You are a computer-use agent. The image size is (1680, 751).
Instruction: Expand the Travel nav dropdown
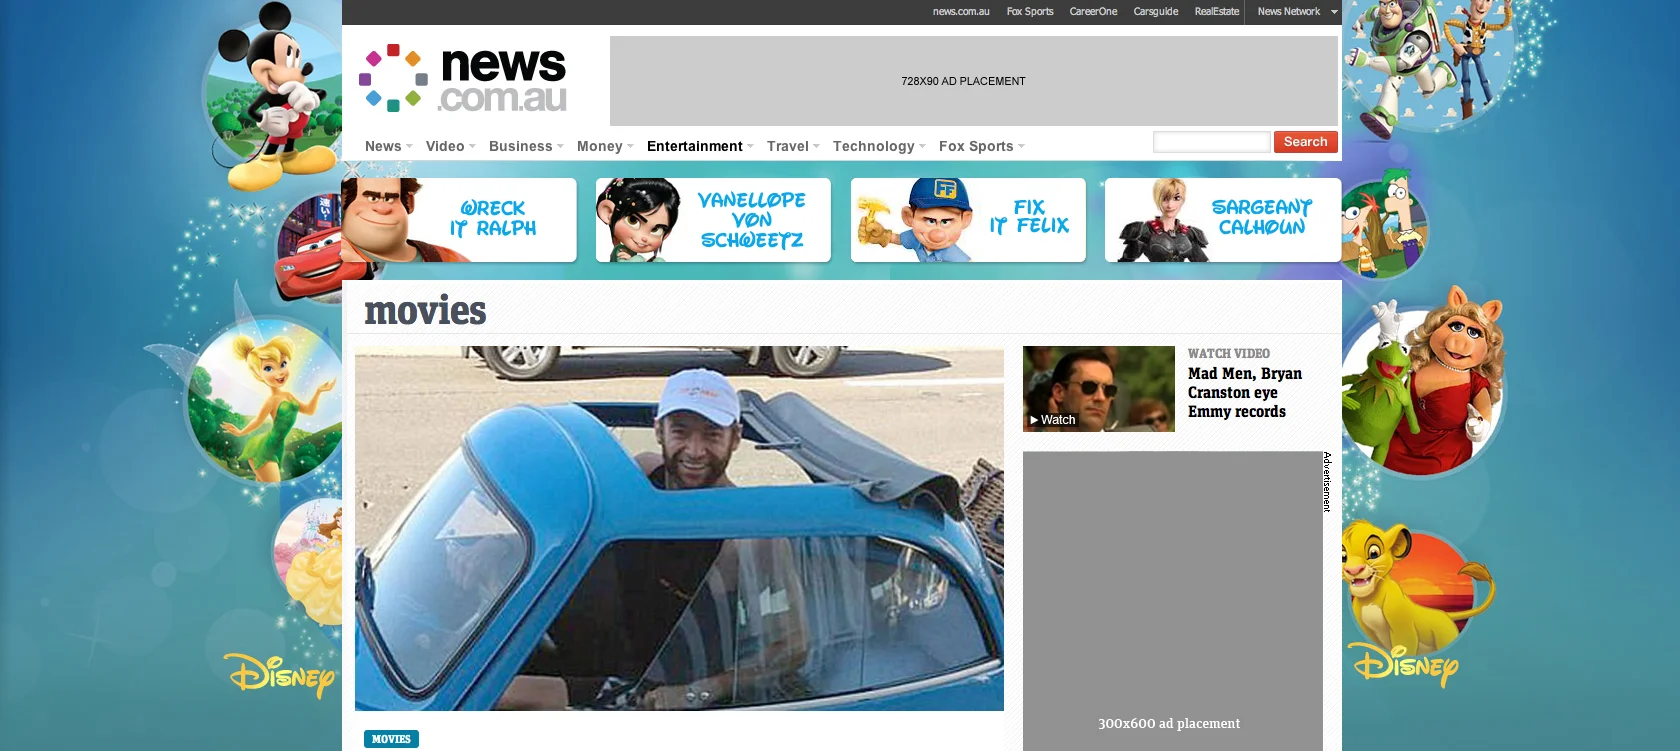pyautogui.click(x=793, y=146)
